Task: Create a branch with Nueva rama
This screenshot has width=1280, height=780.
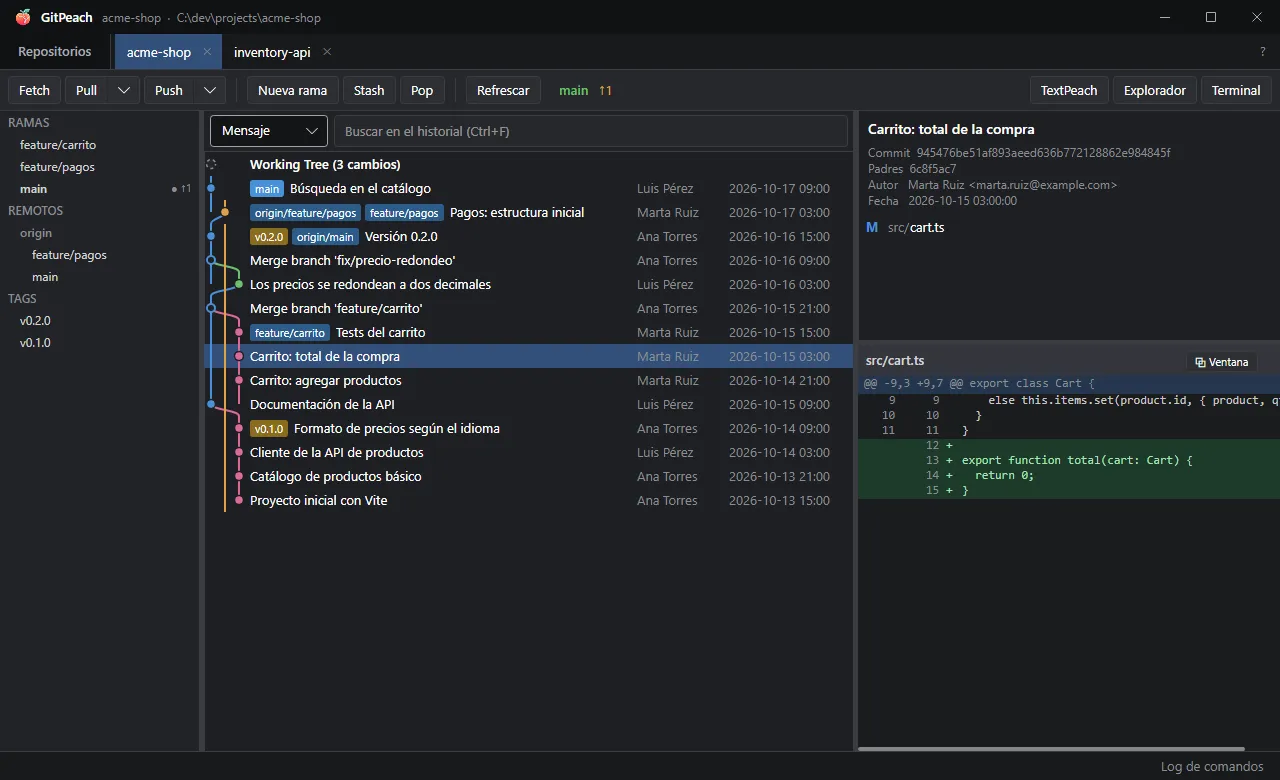Action: pyautogui.click(x=293, y=90)
